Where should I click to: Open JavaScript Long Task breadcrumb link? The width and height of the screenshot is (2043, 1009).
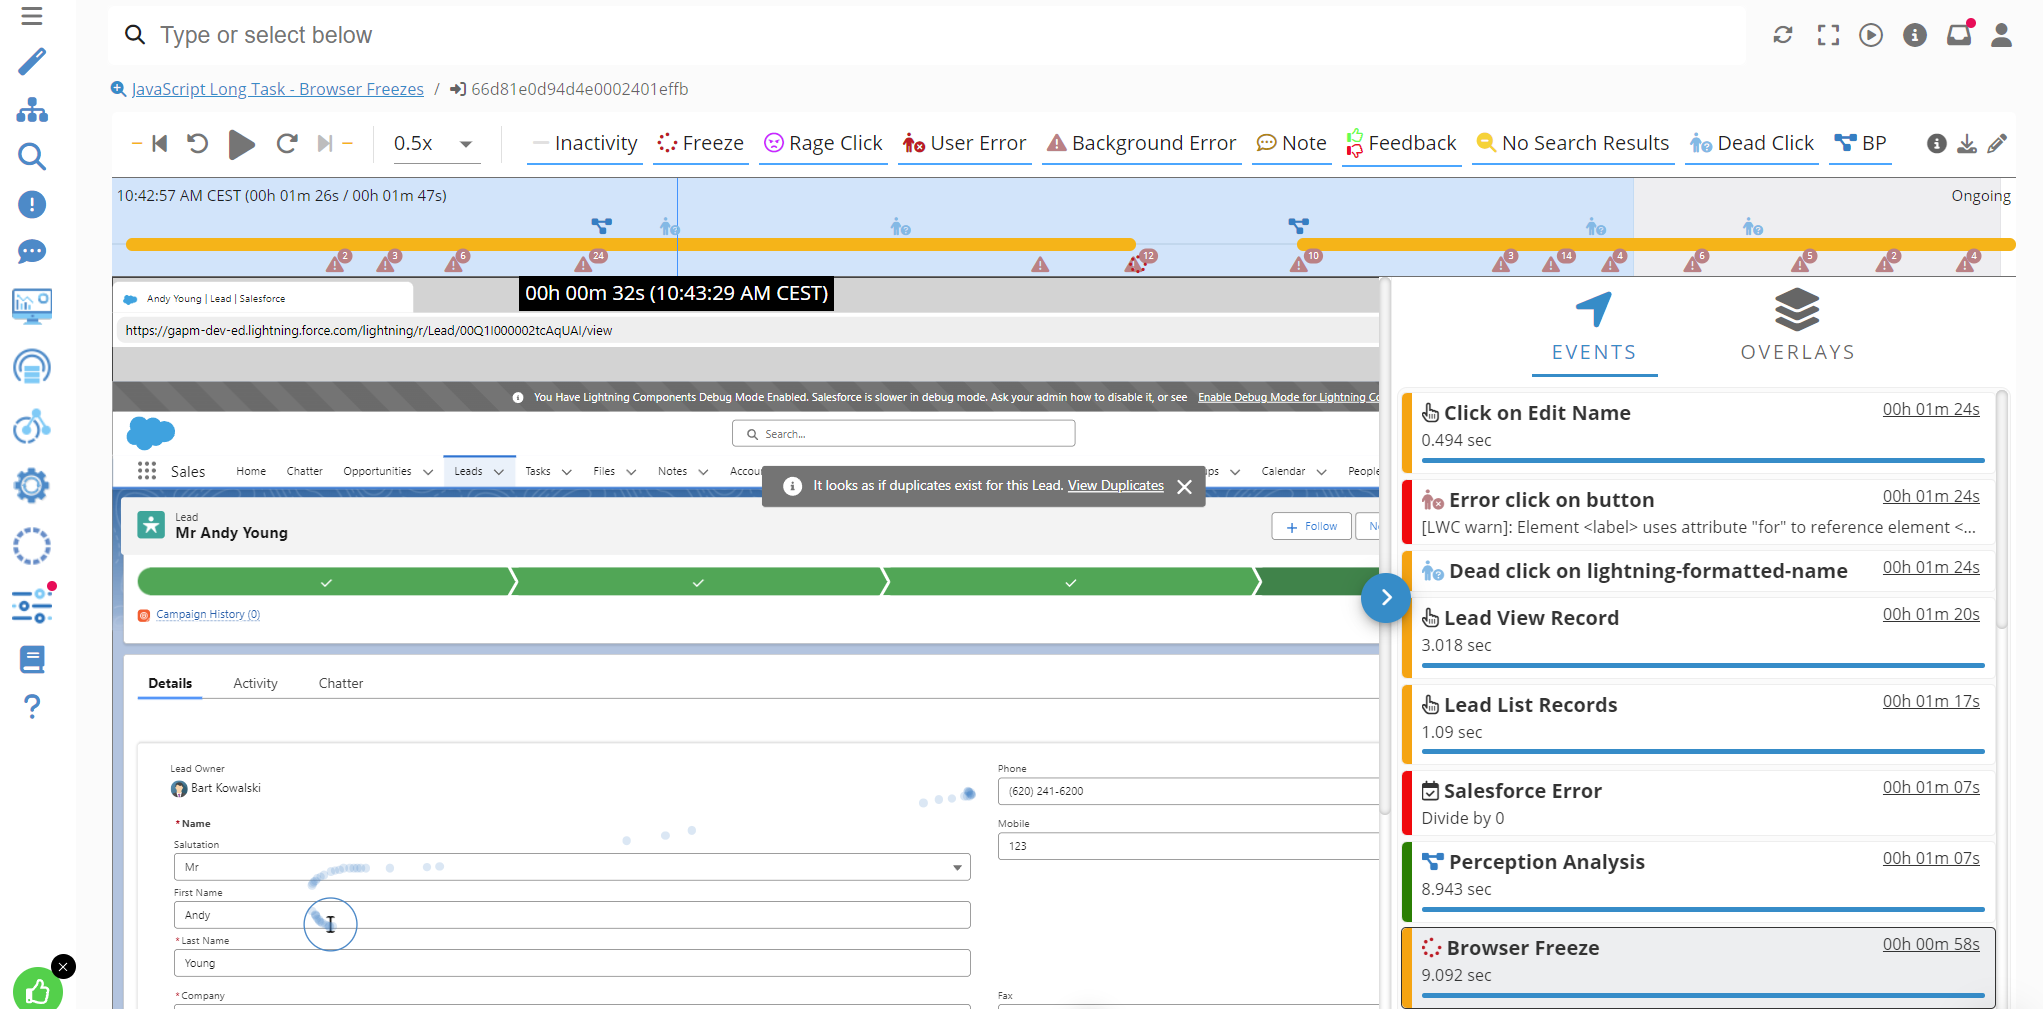tap(277, 89)
